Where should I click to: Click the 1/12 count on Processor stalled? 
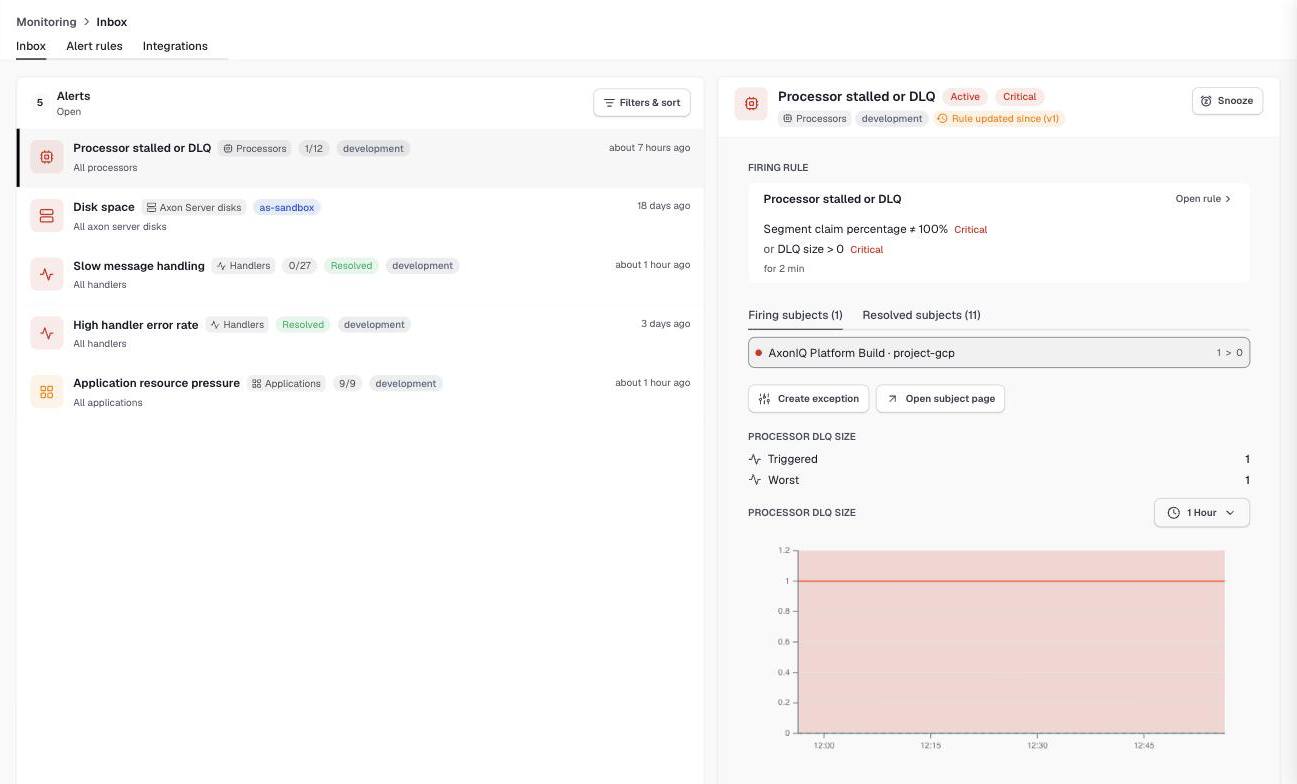point(314,149)
